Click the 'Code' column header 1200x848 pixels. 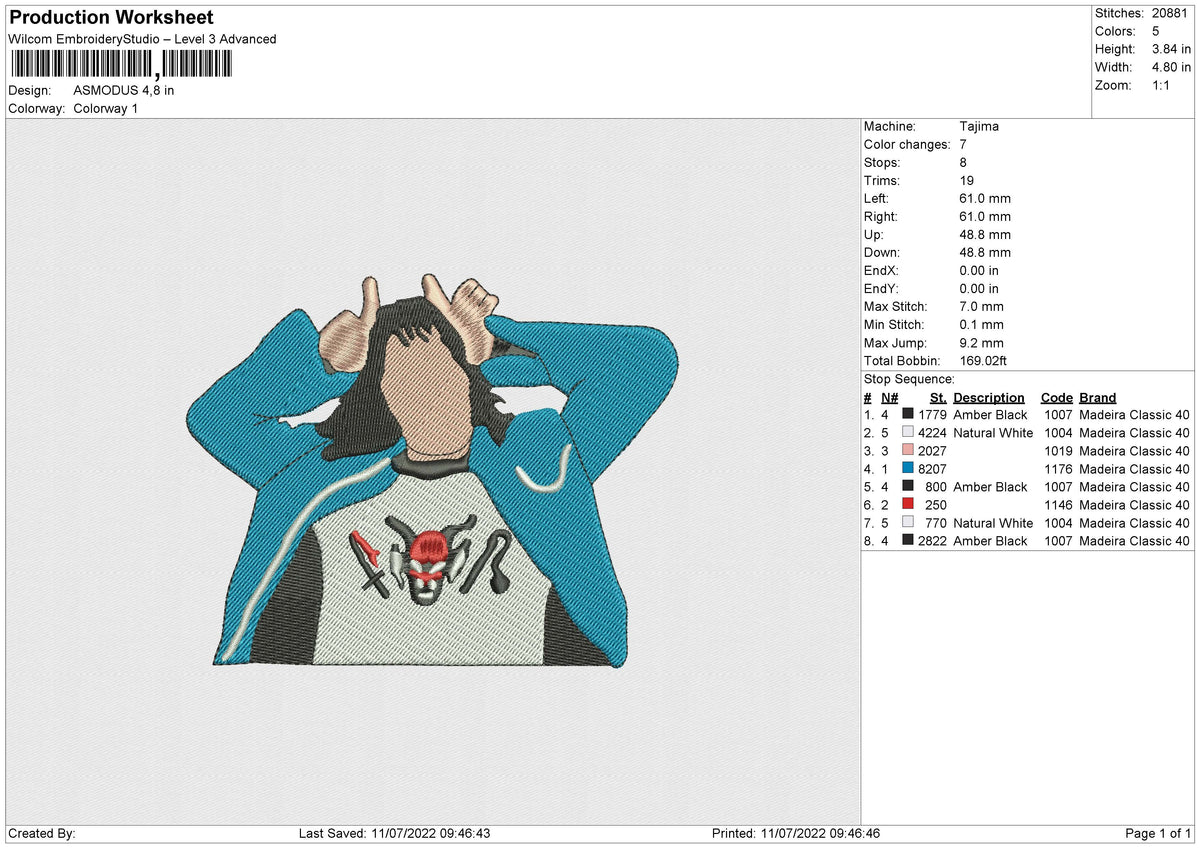(x=1057, y=398)
